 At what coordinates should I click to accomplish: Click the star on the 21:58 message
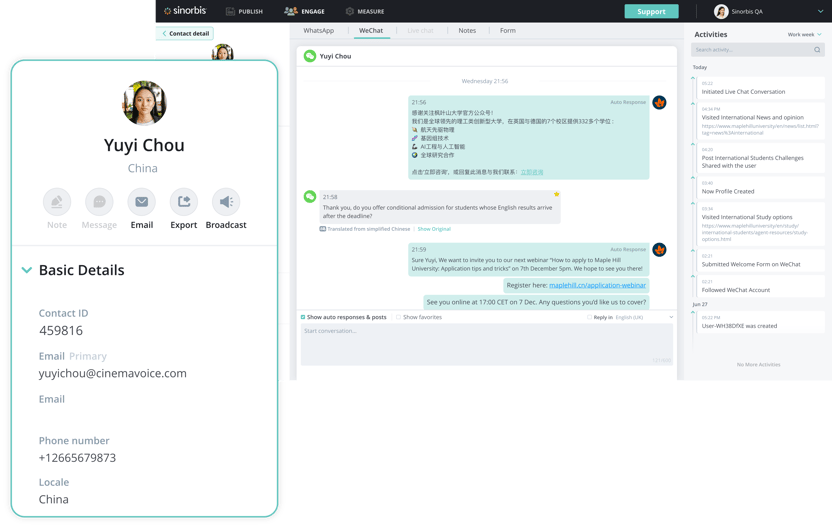click(557, 195)
